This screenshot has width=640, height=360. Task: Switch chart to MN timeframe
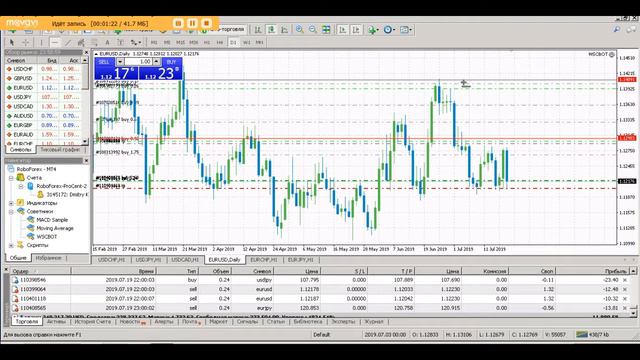click(x=260, y=42)
